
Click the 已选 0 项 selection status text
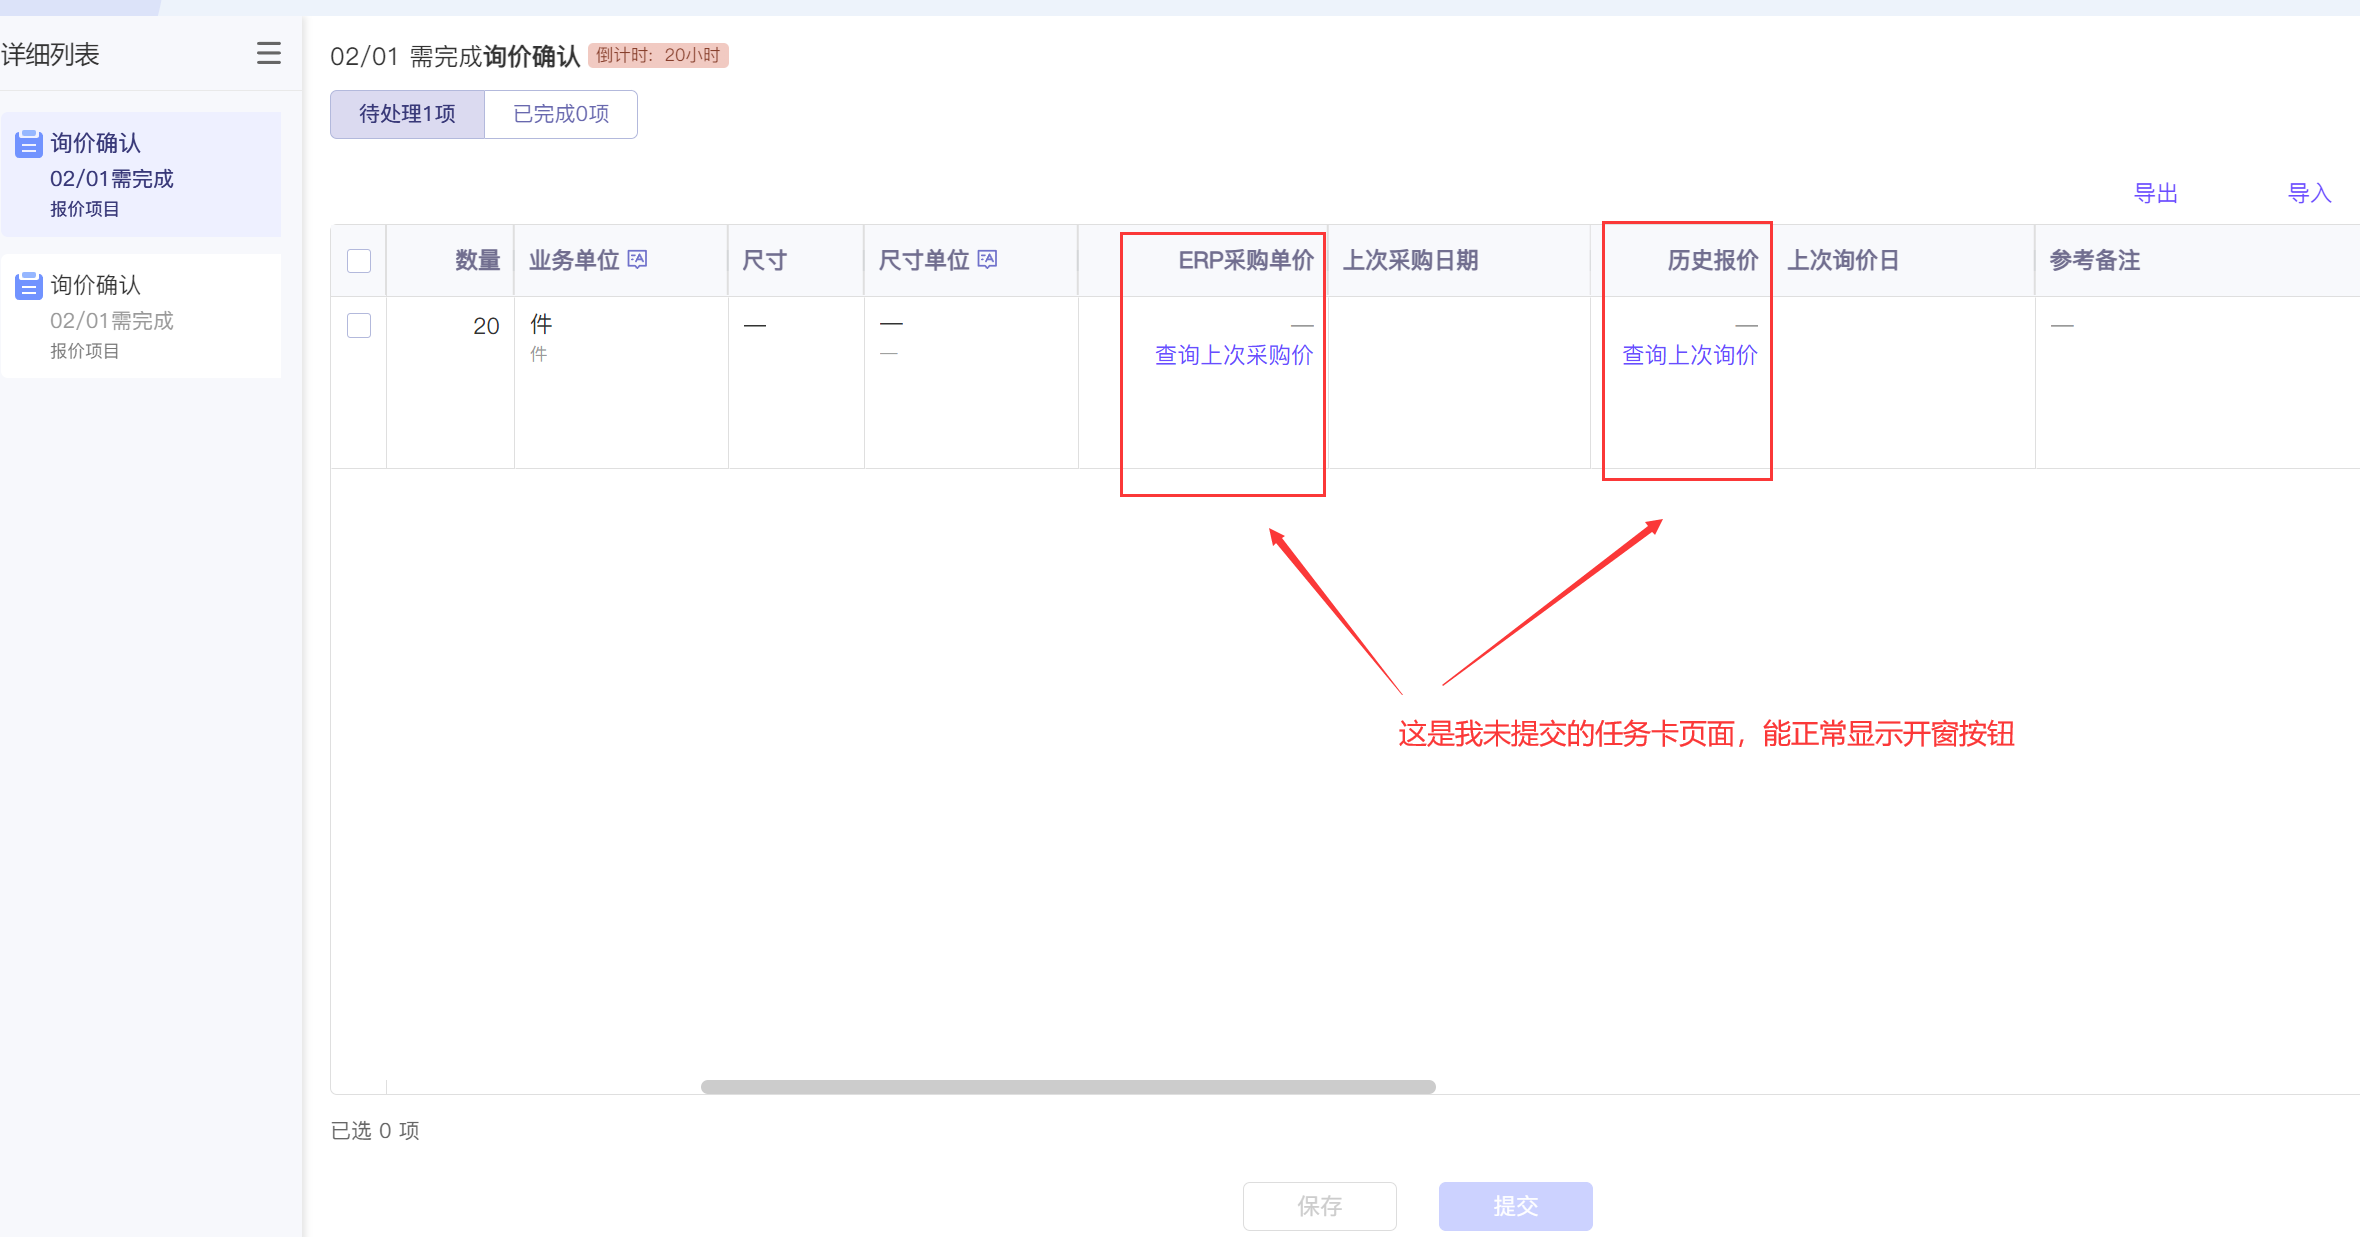coord(375,1131)
